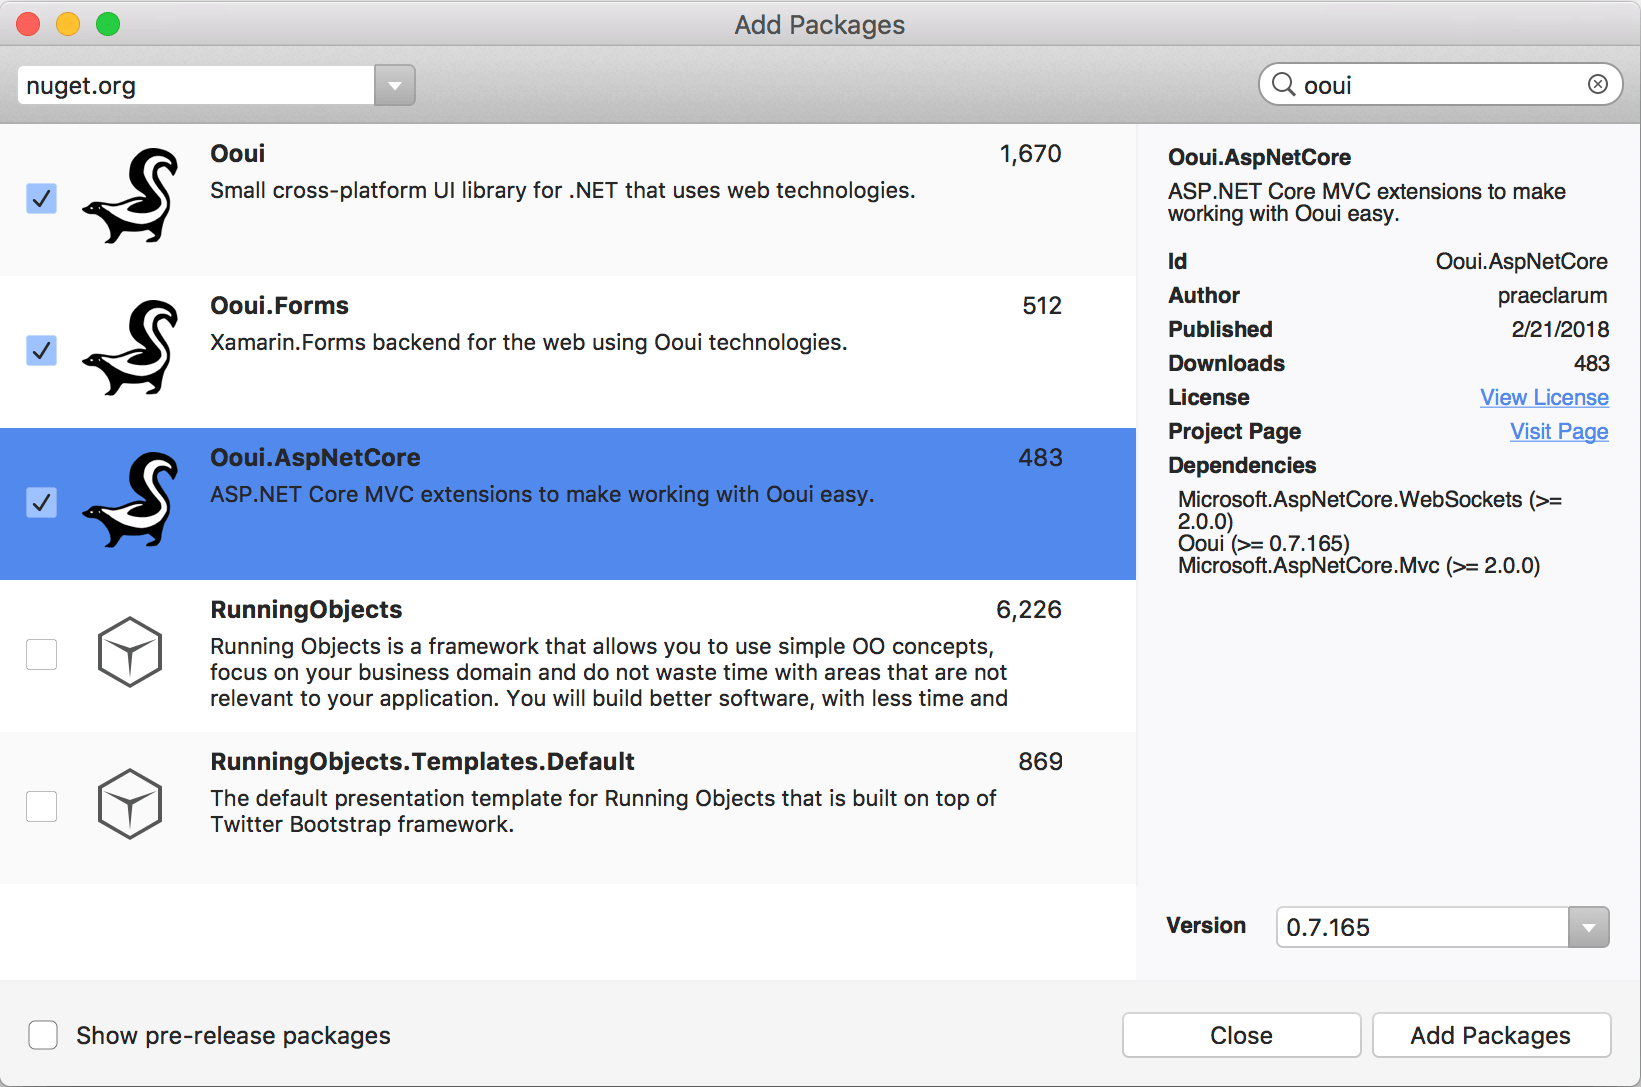This screenshot has width=1641, height=1087.
Task: Click the RunningObjects cube package icon
Action: point(130,652)
